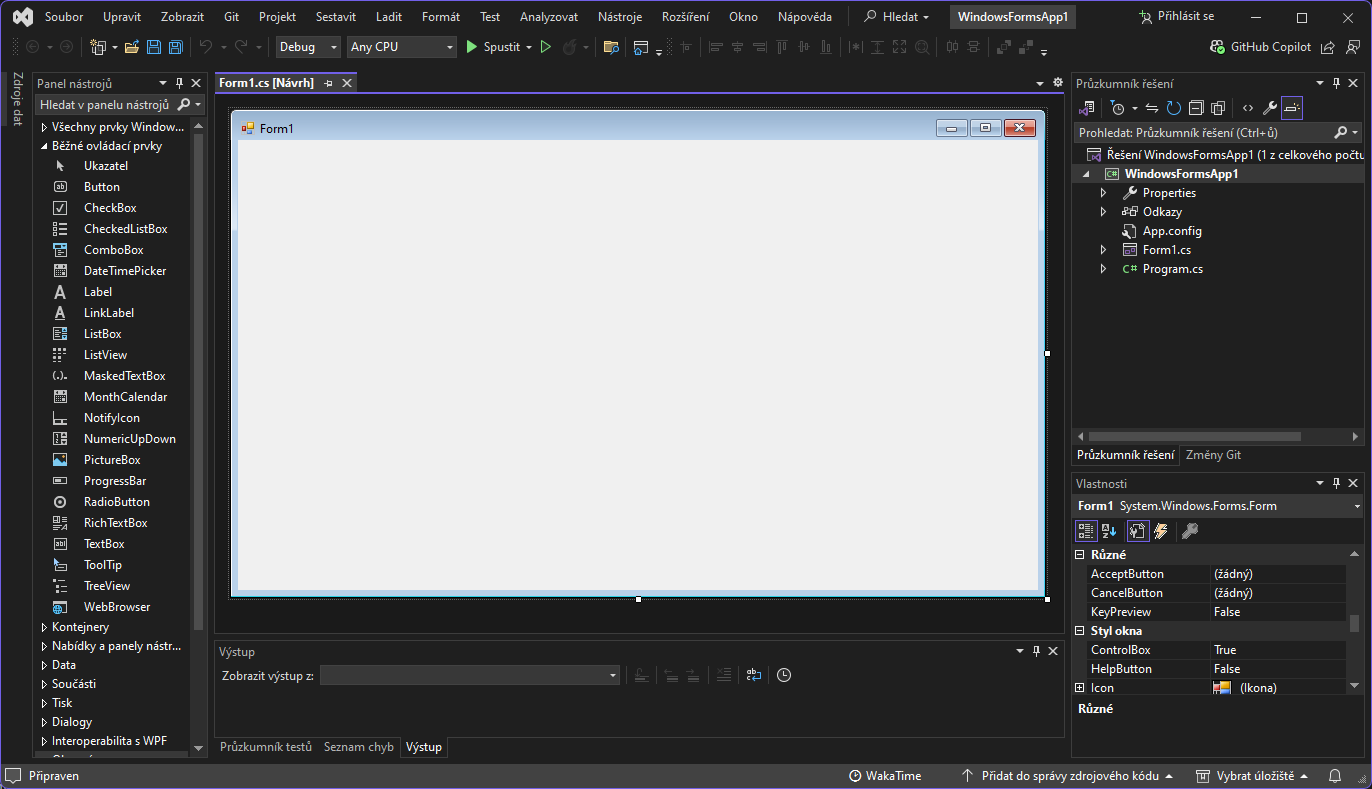Click the collapse all icon in Průzkumník řešení
The image size is (1372, 789).
click(x=1196, y=108)
